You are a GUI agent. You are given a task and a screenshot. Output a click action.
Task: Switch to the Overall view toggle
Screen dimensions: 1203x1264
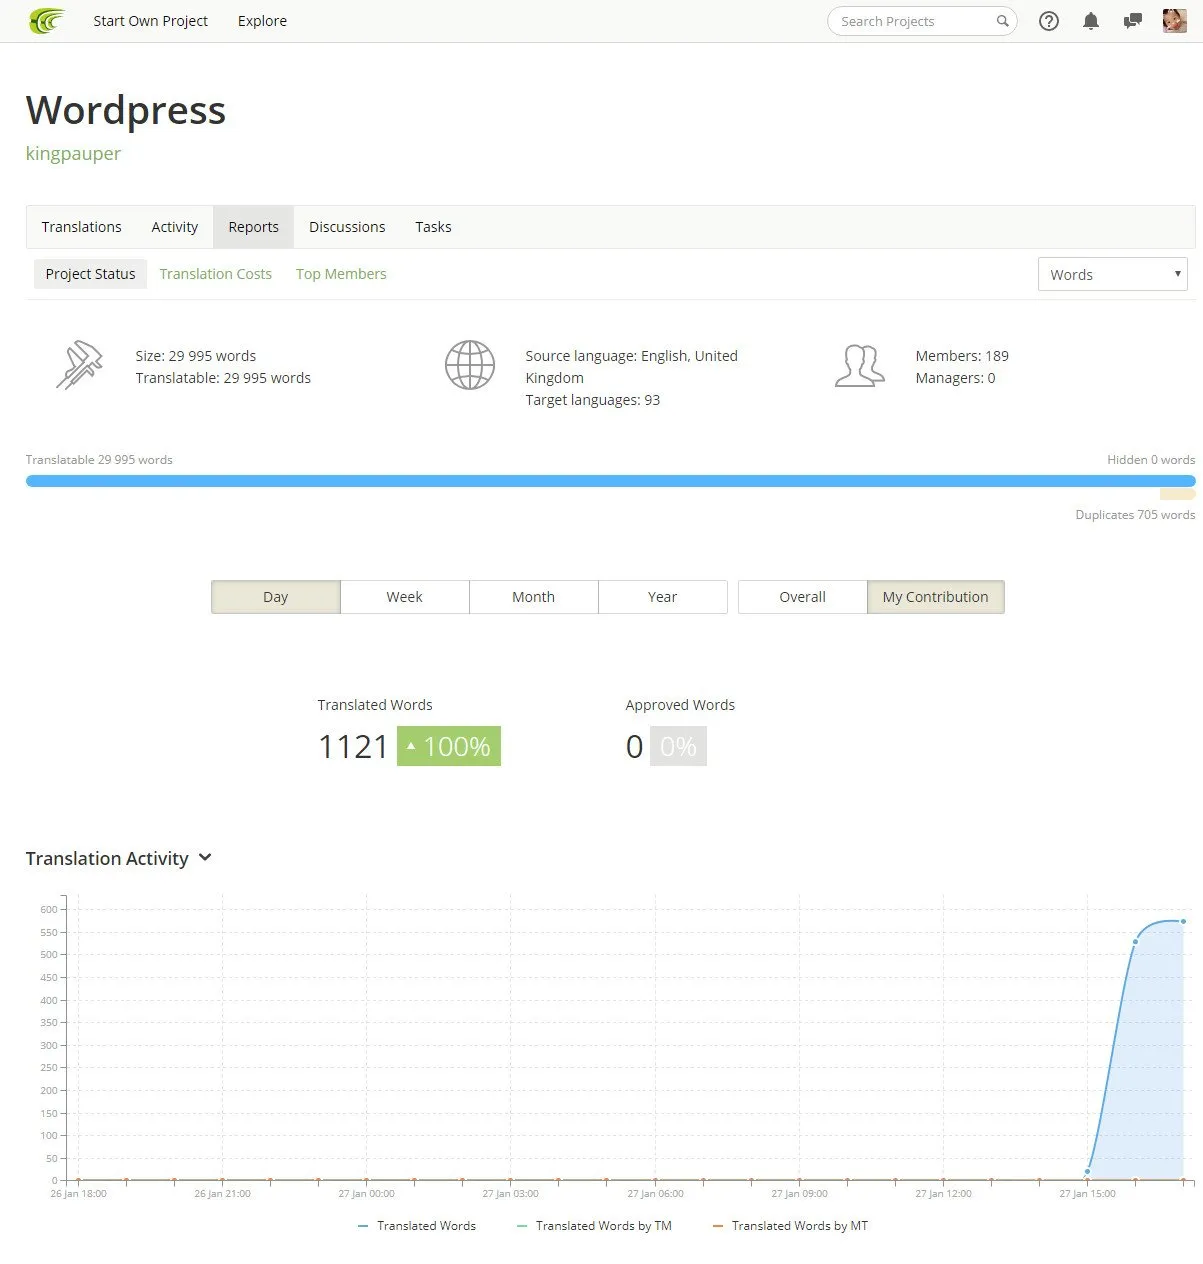pos(803,597)
